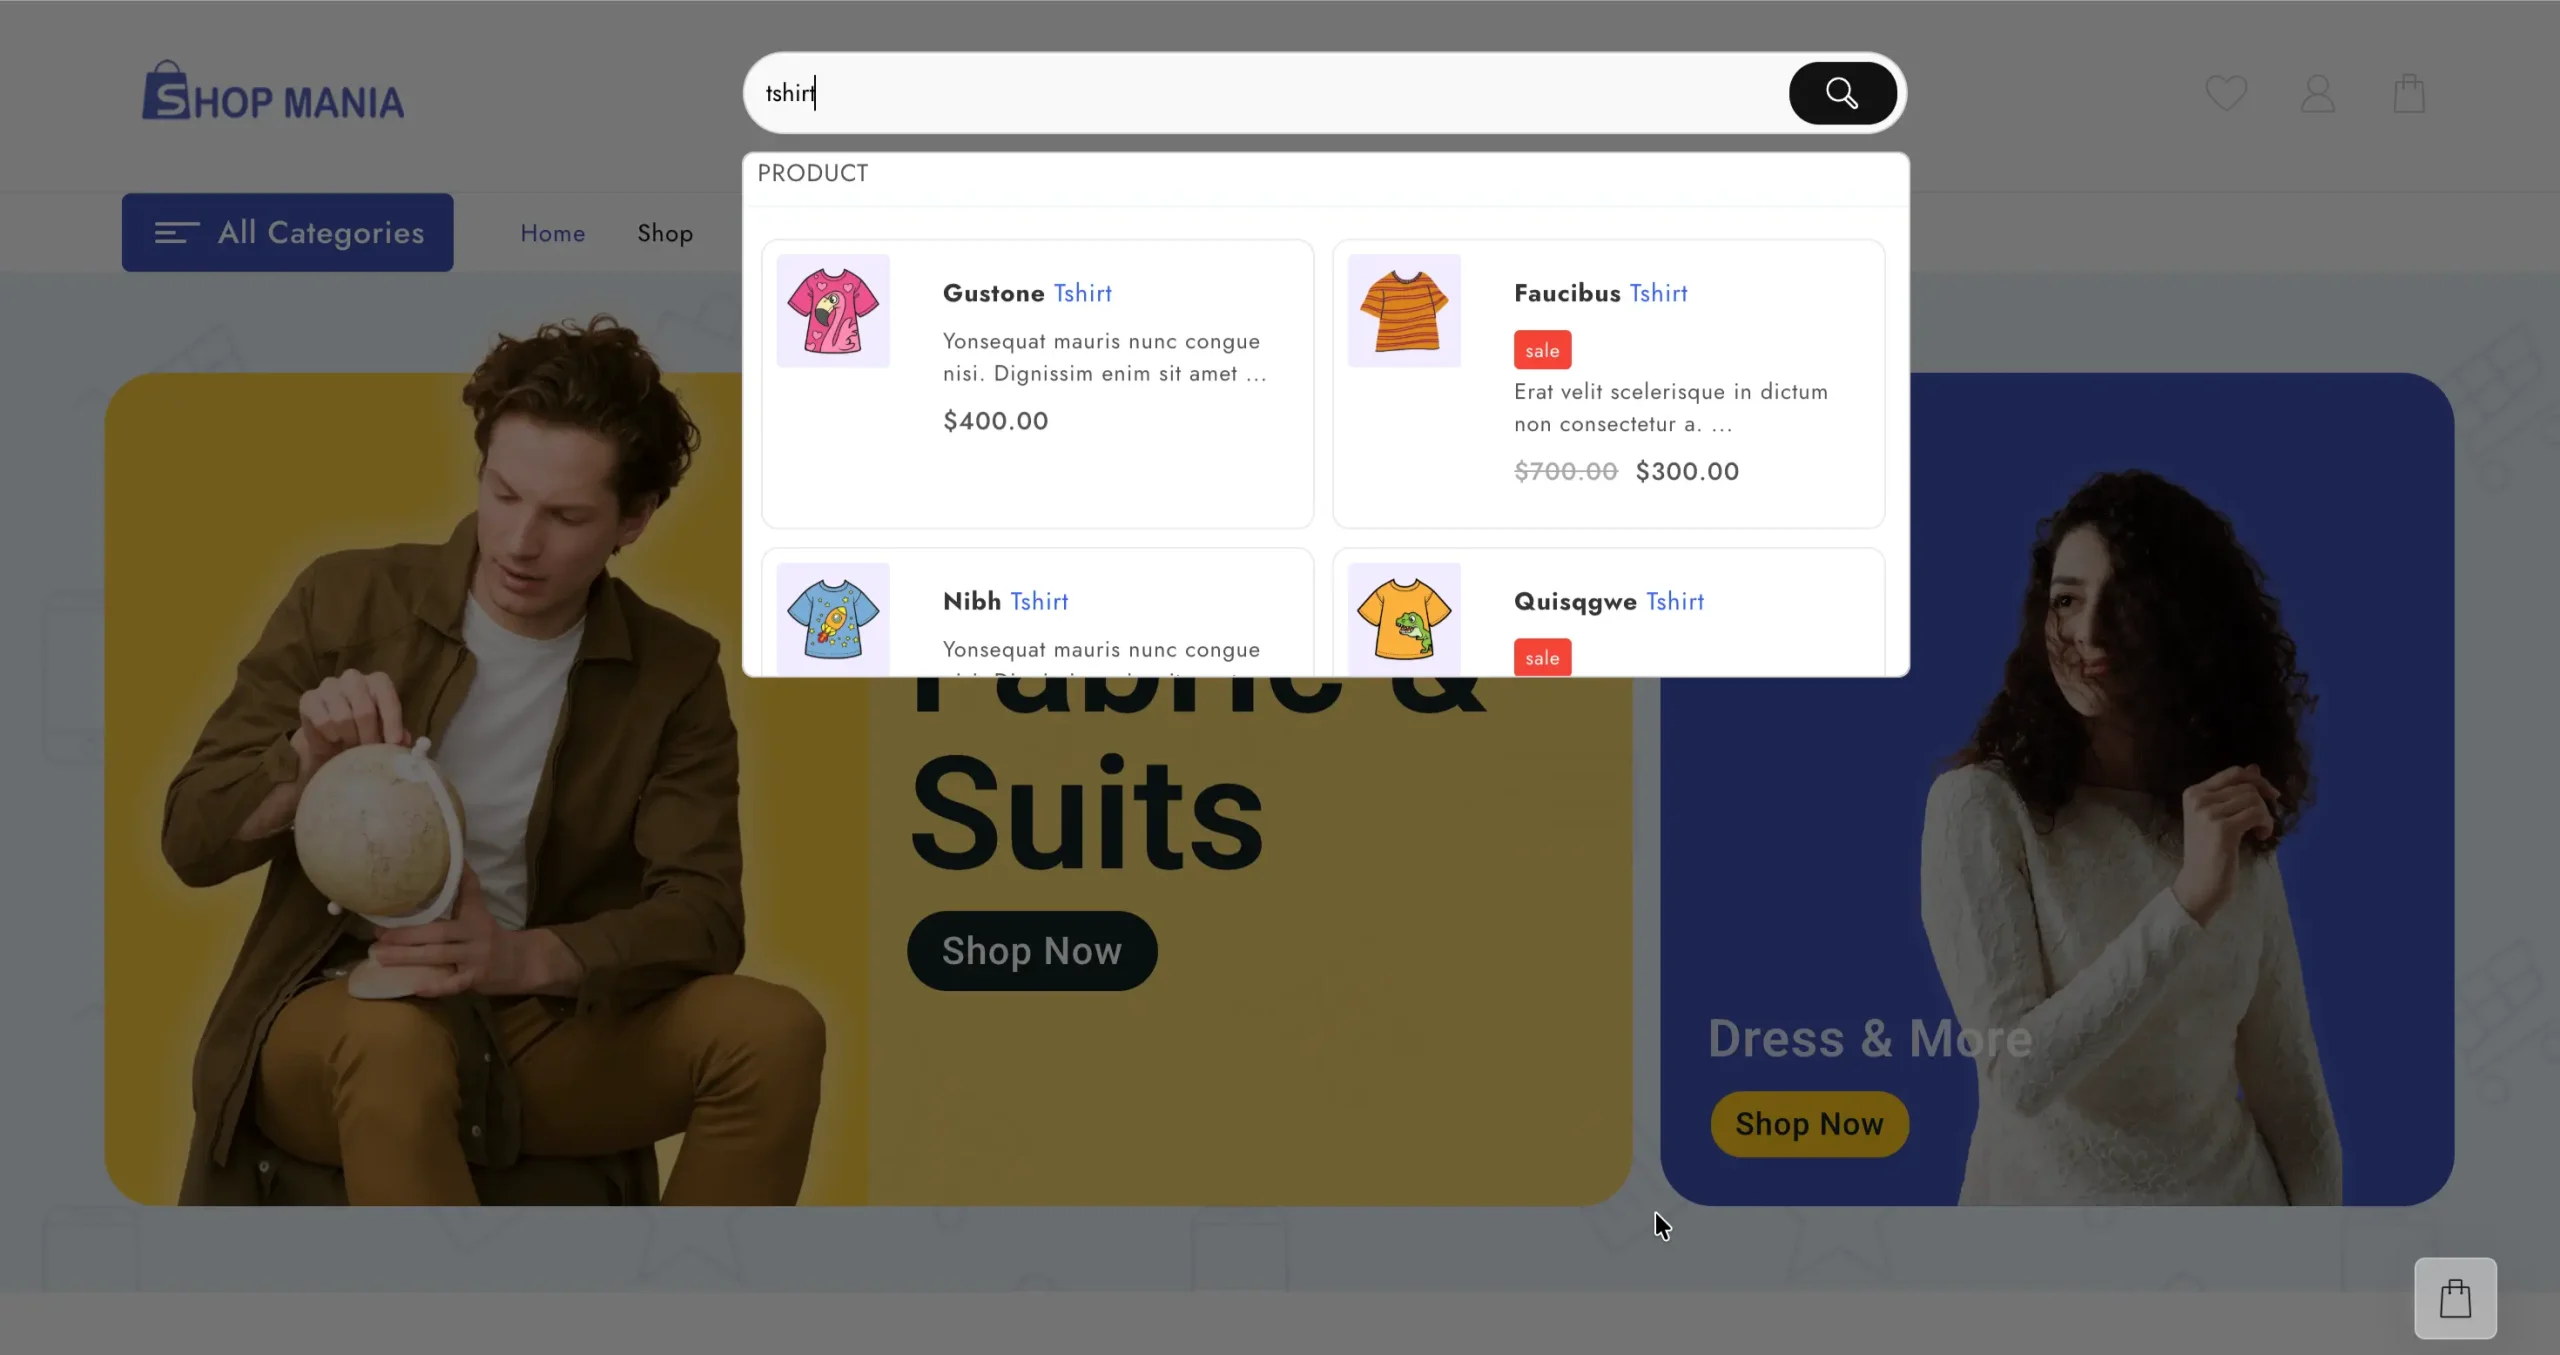Click the floating cart icon at the bottom right
The width and height of the screenshot is (2560, 1355).
coord(2455,1298)
